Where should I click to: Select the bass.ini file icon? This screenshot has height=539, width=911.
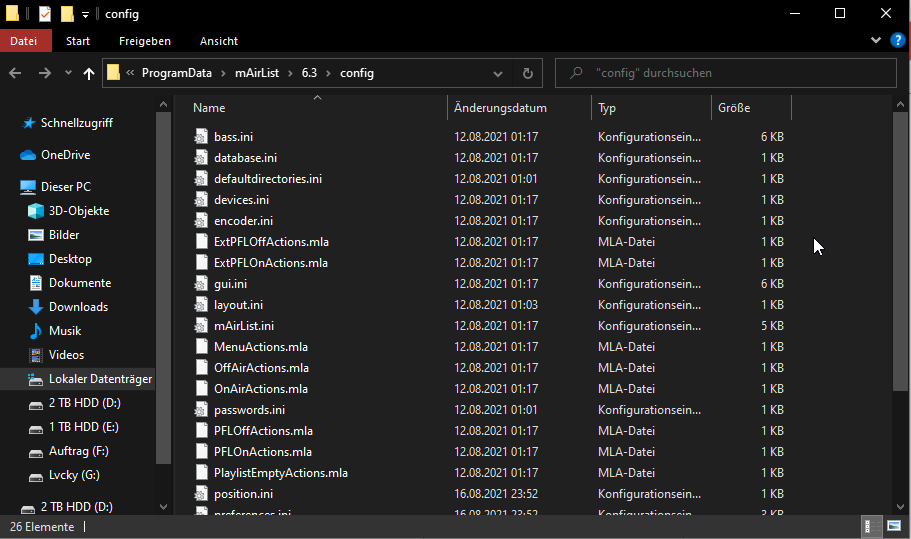point(202,137)
